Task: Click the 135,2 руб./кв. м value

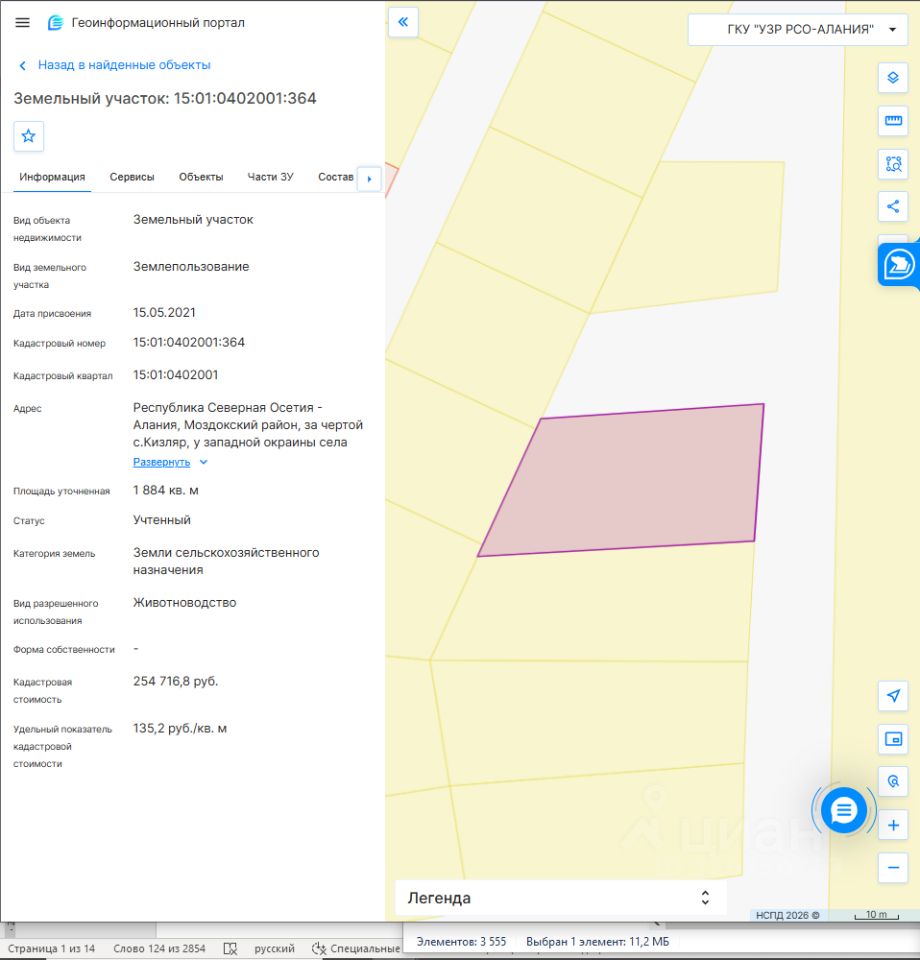Action: [x=180, y=729]
